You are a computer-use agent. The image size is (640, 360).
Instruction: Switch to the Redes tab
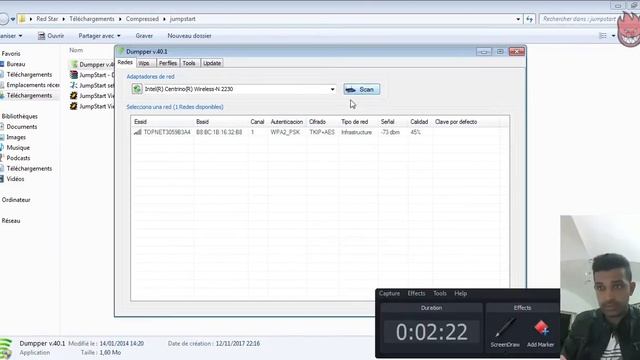125,62
